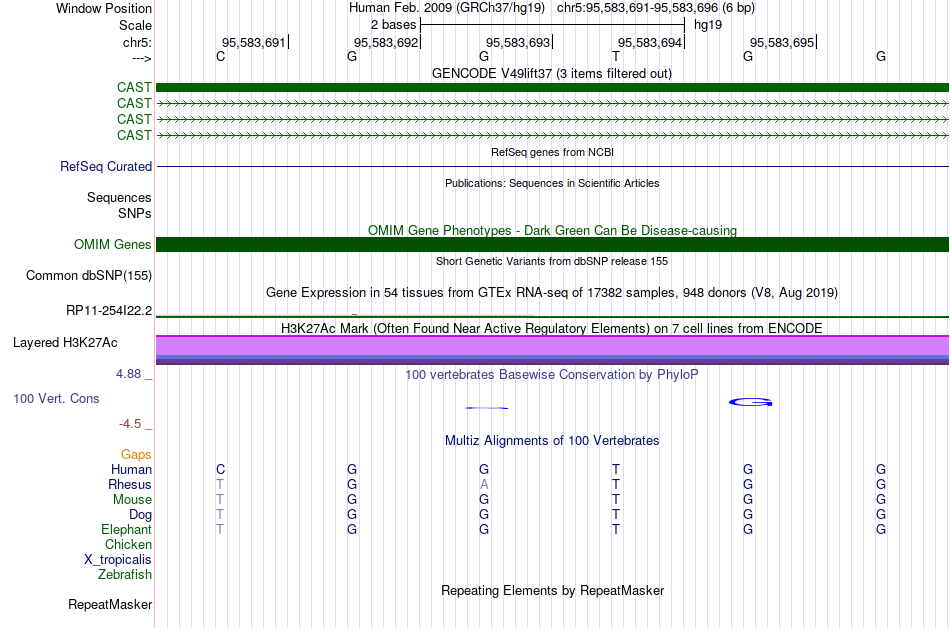
Task: Click the -4.5 lower scale value
Action: point(130,424)
